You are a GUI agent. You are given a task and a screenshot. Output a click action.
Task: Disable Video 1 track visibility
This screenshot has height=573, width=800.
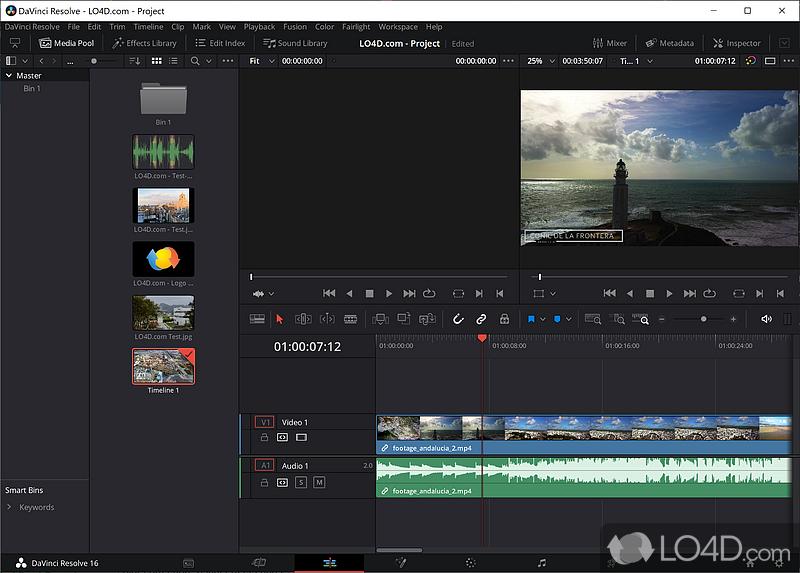click(x=302, y=437)
